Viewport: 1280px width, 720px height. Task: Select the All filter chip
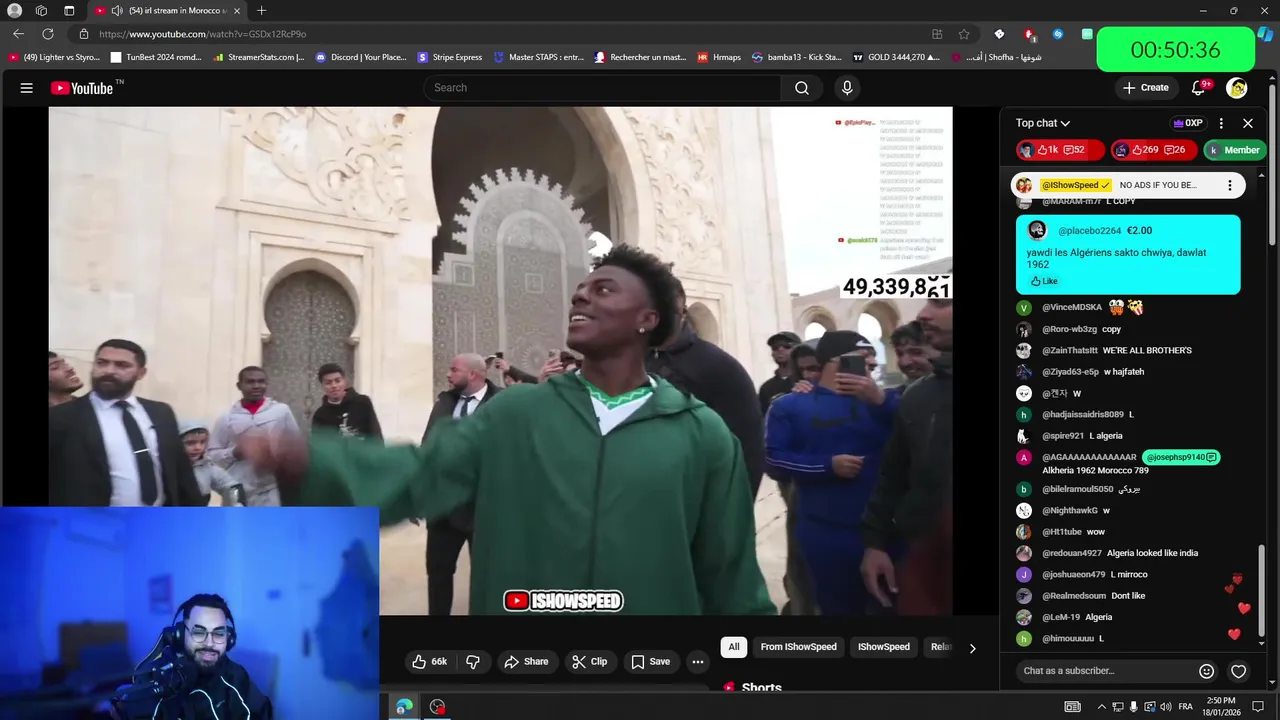coord(734,647)
